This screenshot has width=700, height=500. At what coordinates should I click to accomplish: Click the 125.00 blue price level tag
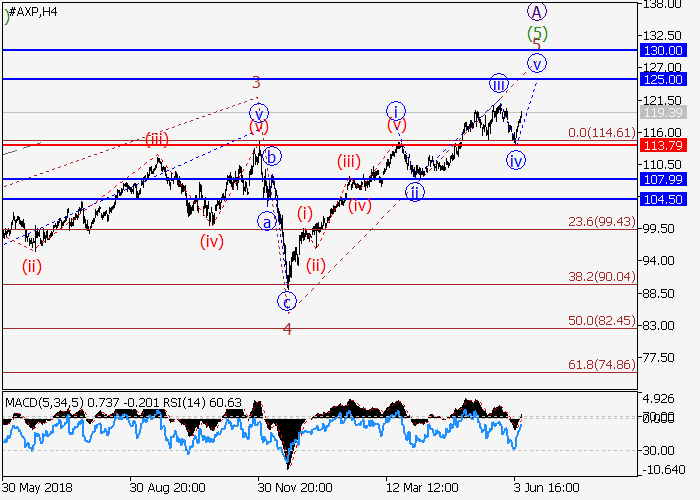(x=664, y=79)
